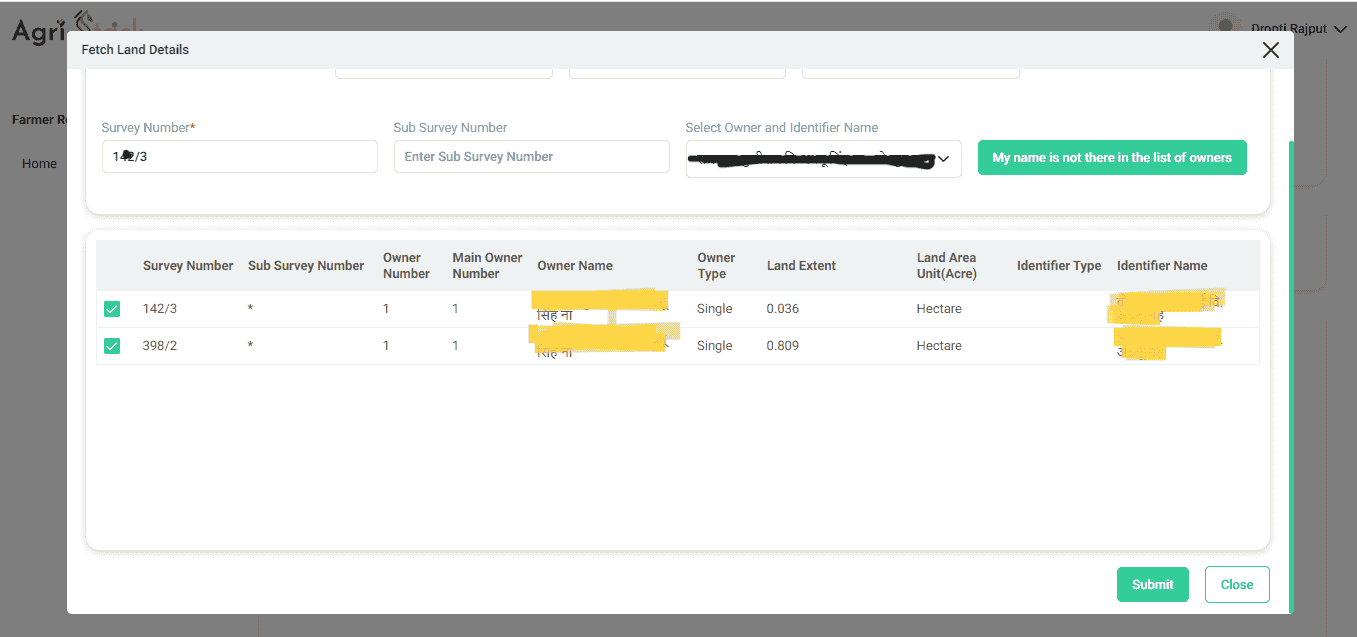This screenshot has height=637, width=1357.
Task: Click the AgriStack logo
Action: point(38,30)
